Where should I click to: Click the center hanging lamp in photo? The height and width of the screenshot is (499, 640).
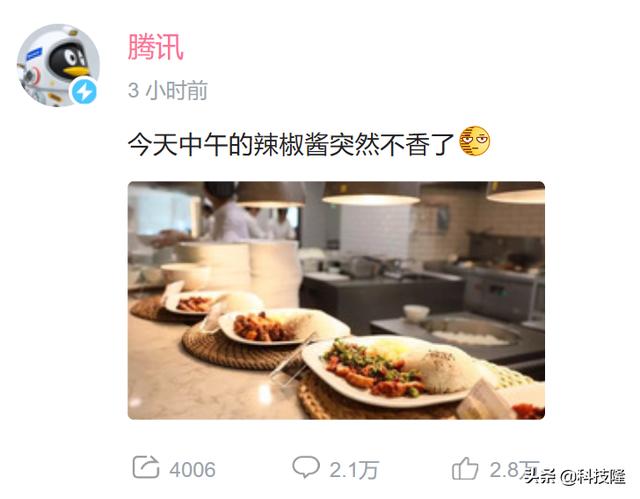371,193
